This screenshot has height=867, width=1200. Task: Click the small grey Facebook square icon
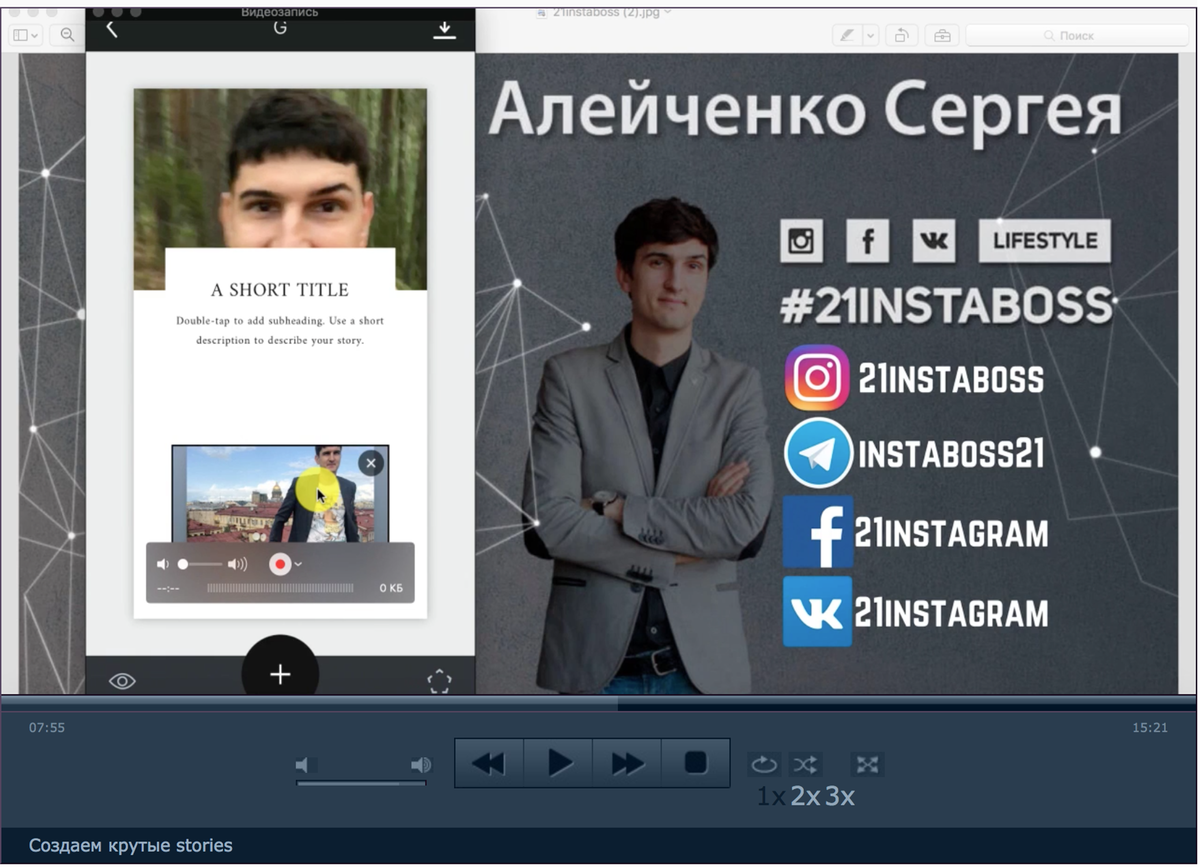point(867,240)
